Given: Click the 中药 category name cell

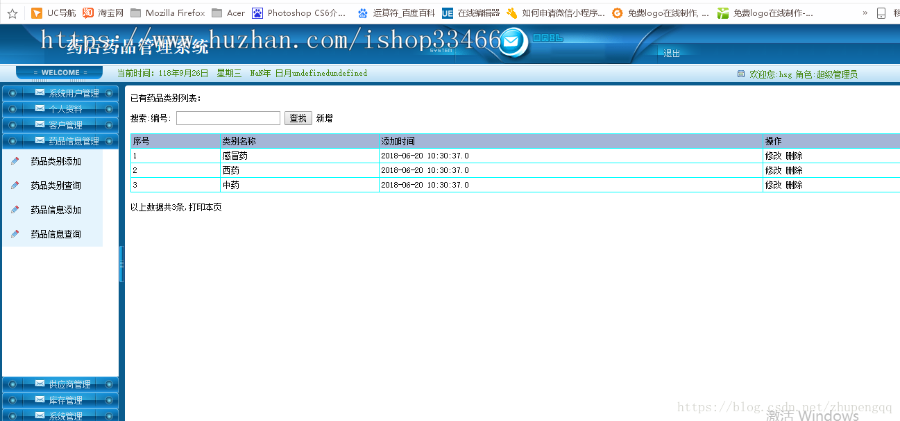Looking at the screenshot, I should [300, 185].
